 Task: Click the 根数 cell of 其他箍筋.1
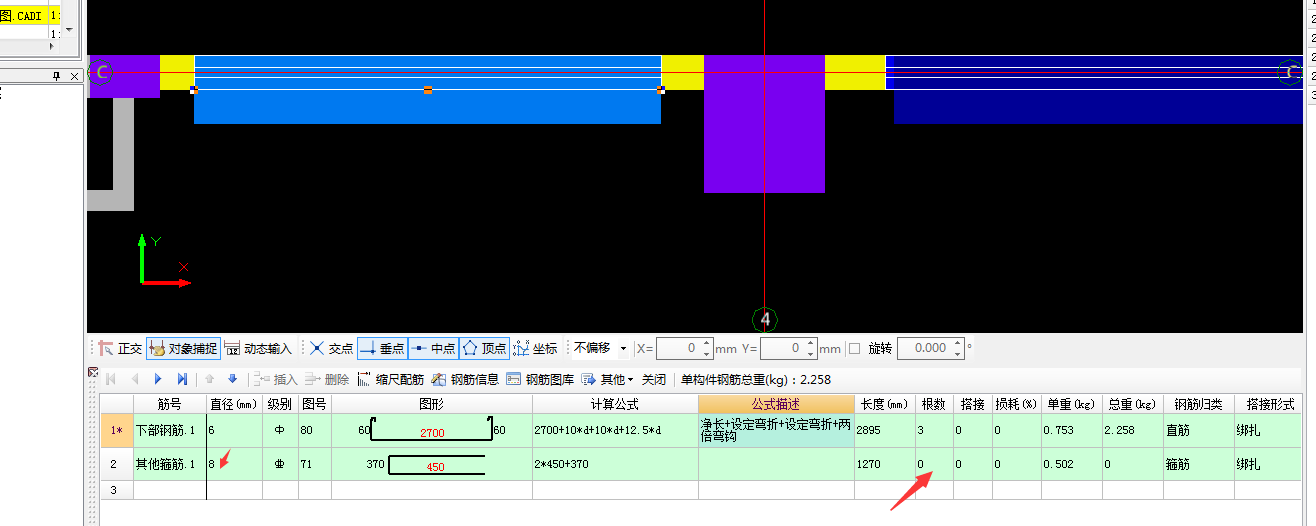934,464
